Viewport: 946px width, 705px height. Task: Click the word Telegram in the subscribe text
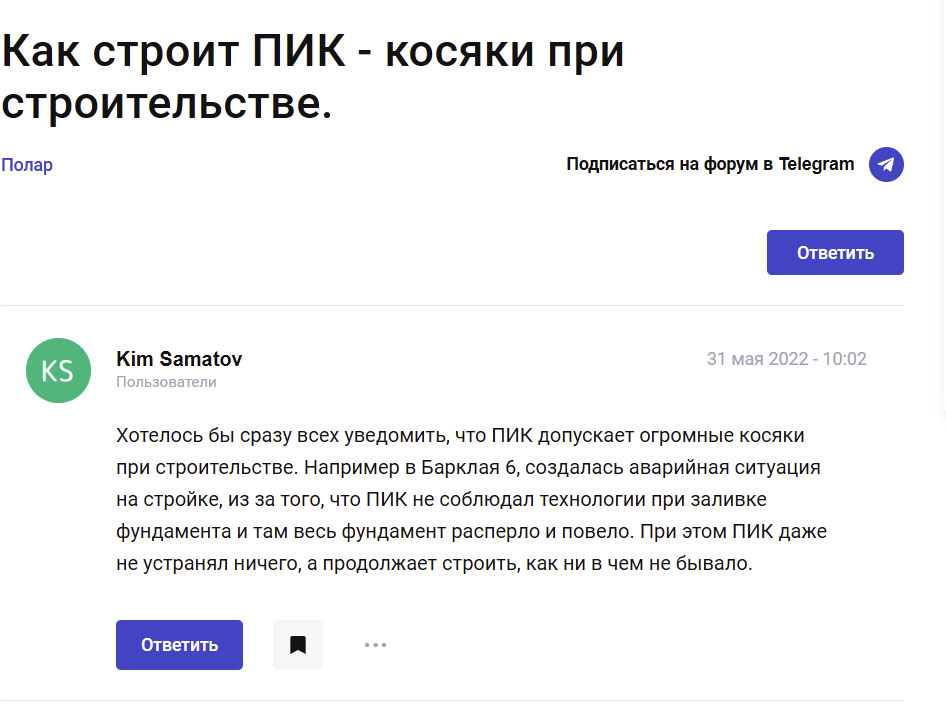pos(816,164)
